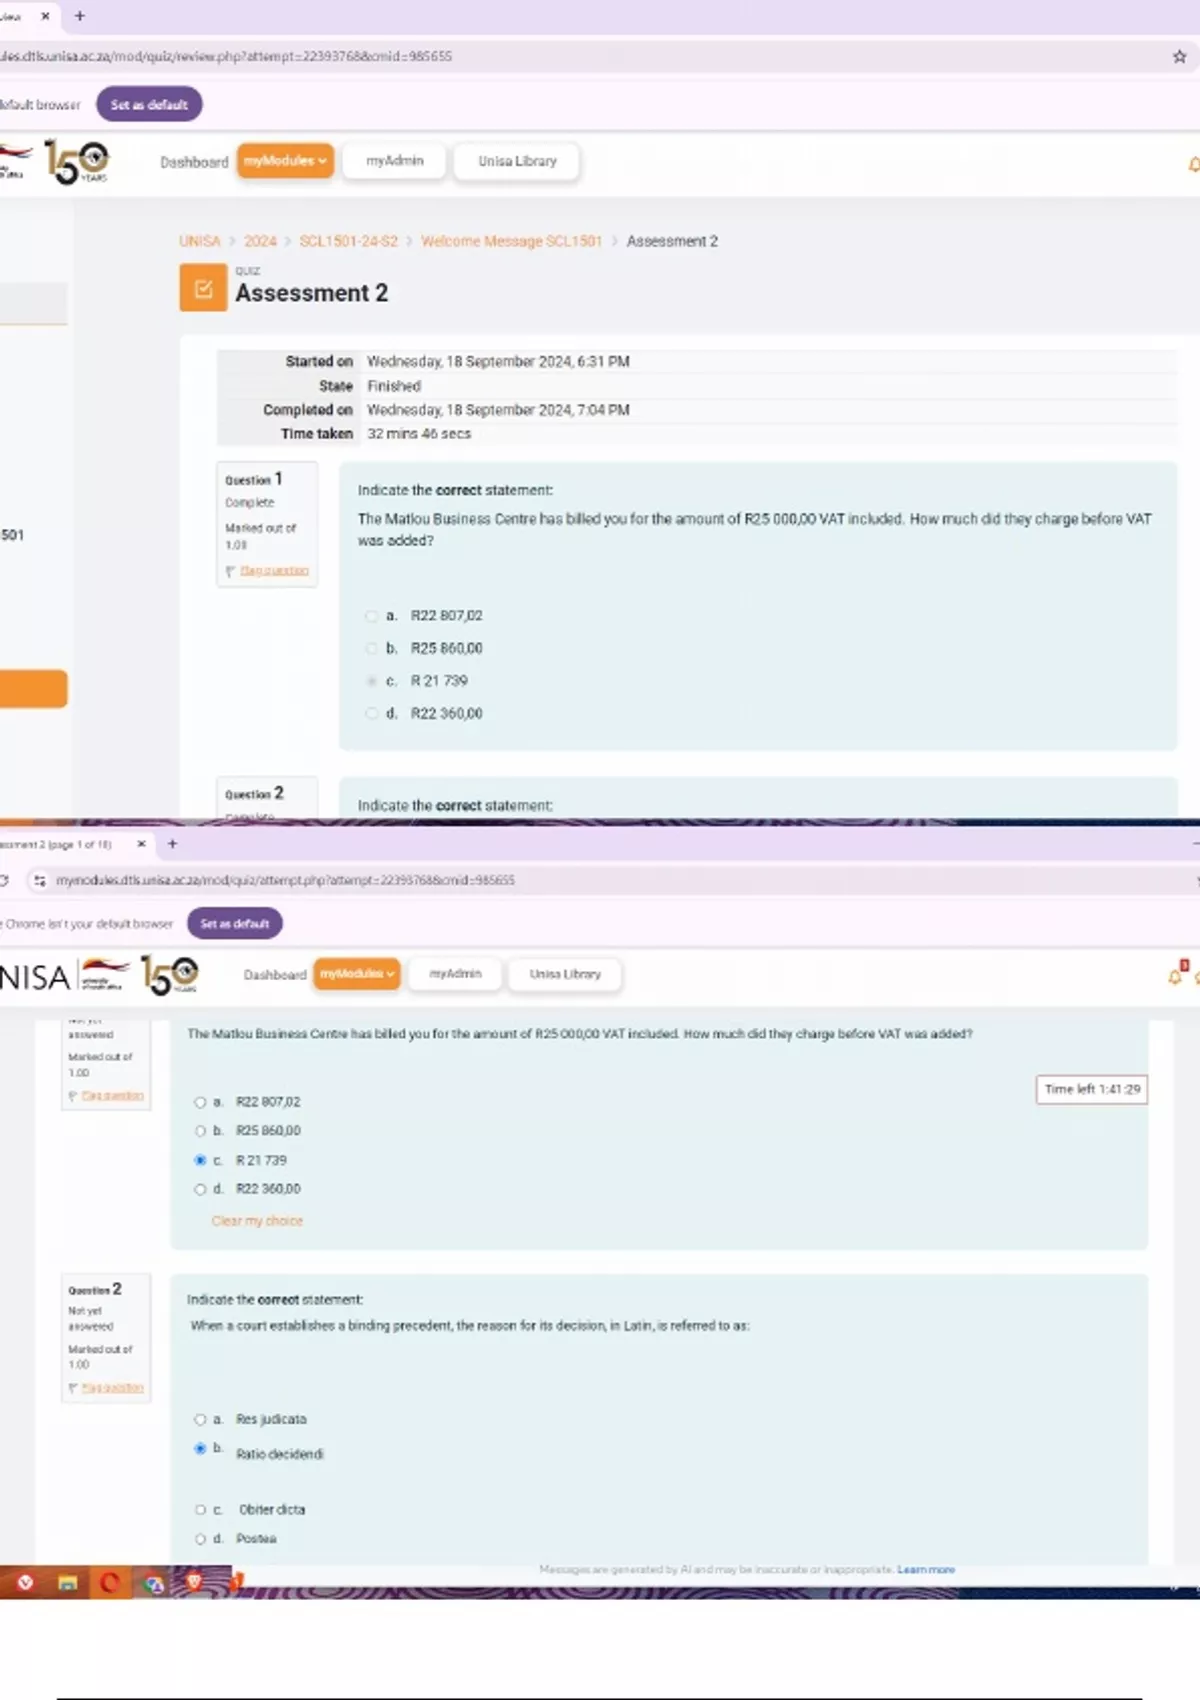Choose the Obiter dicta radio option
1200x1700 pixels.
point(200,1510)
